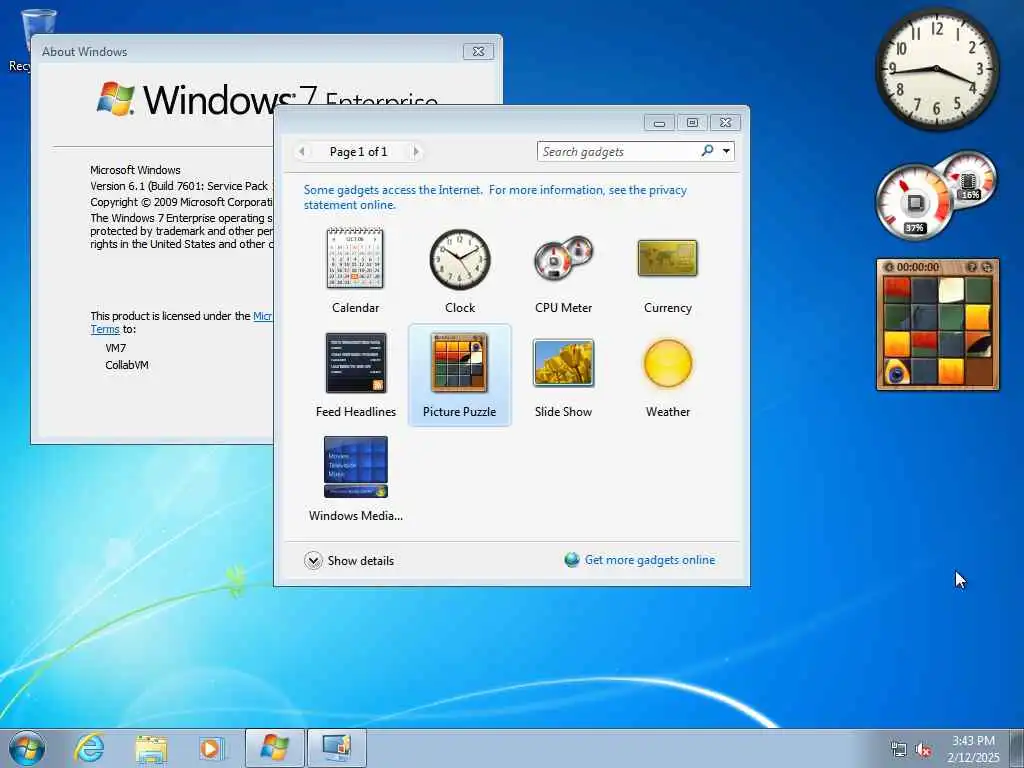
Task: Pause the puzzle timer icon
Action: pyautogui.click(x=889, y=267)
